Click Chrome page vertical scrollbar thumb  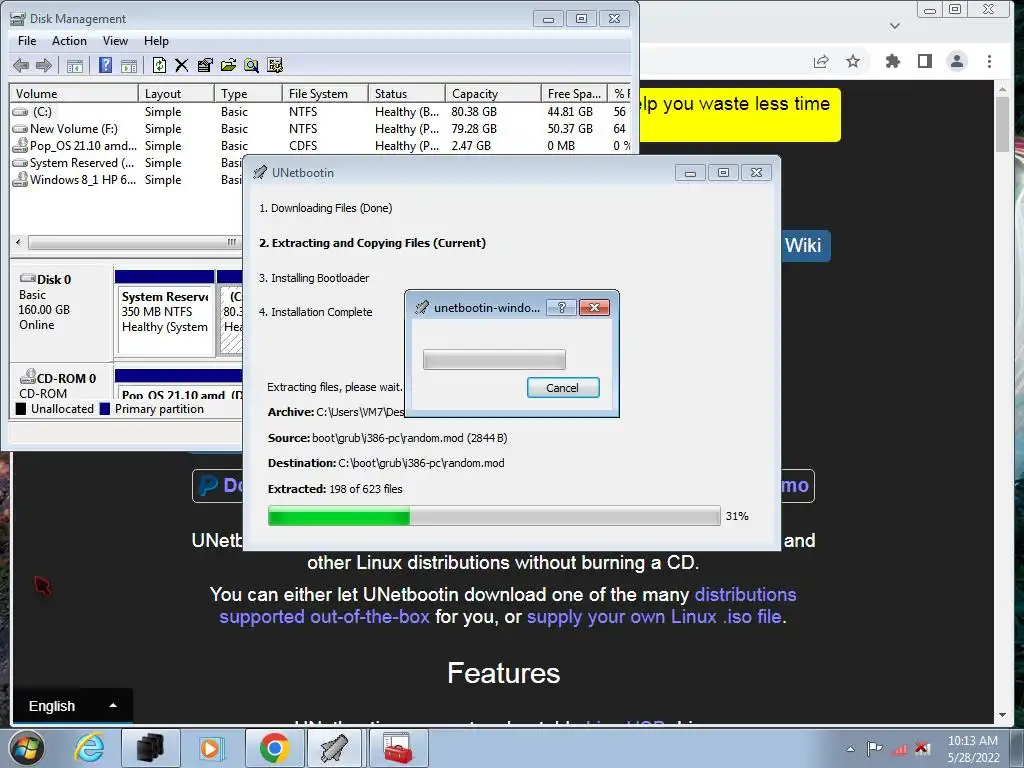click(x=1002, y=124)
